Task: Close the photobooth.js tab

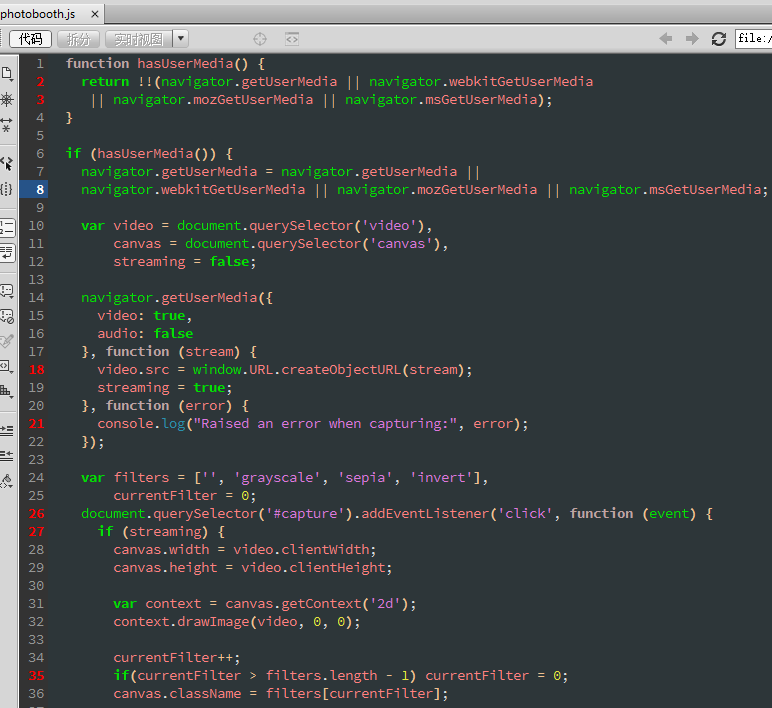Action: [x=96, y=14]
